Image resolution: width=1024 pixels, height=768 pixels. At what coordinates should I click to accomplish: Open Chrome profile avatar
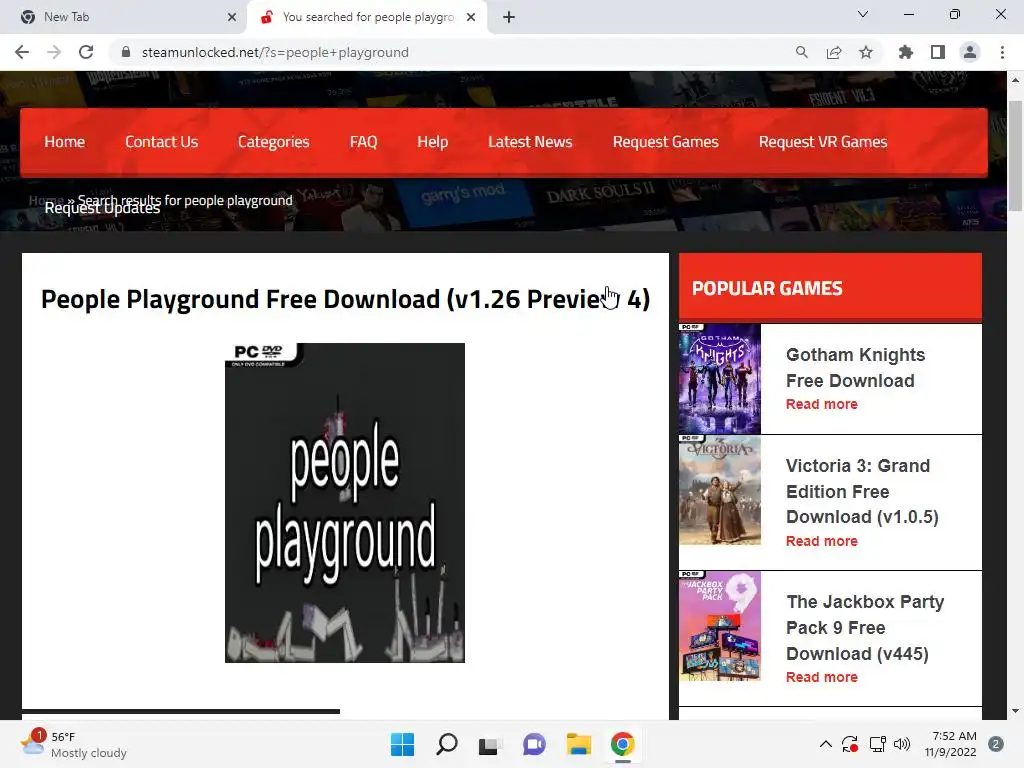click(969, 52)
